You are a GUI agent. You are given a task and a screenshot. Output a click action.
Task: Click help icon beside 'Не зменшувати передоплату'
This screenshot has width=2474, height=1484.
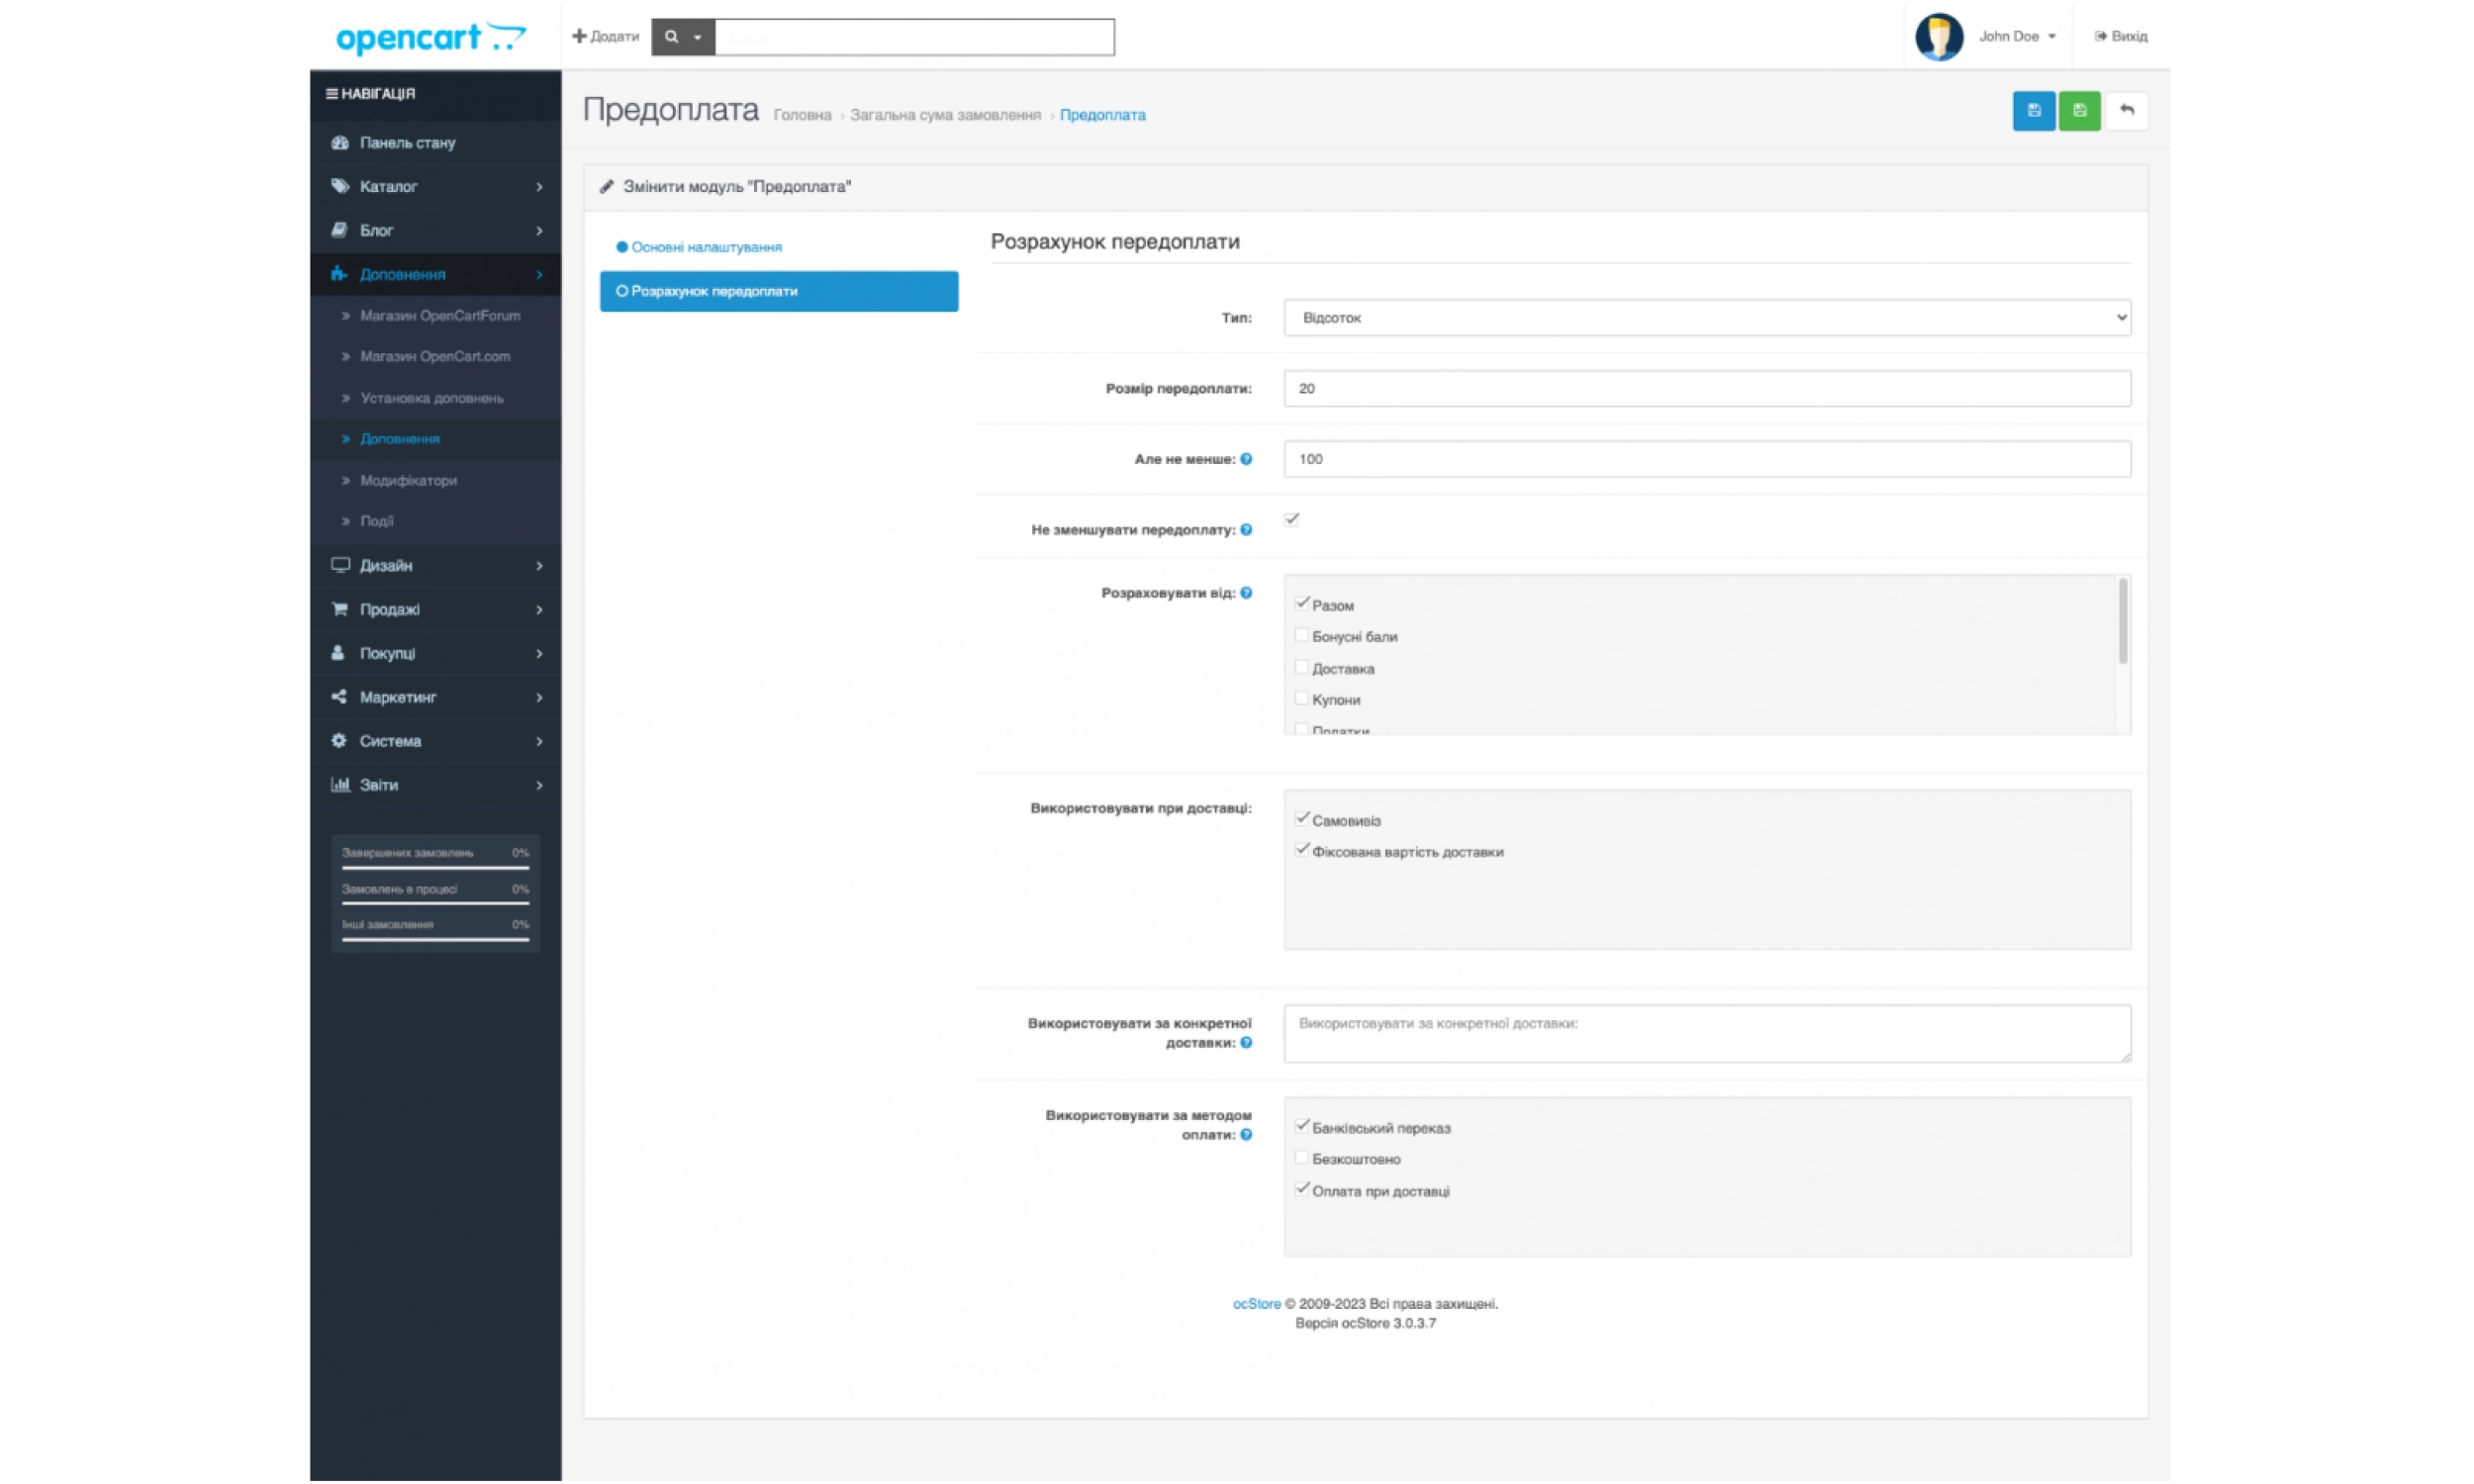coord(1246,530)
